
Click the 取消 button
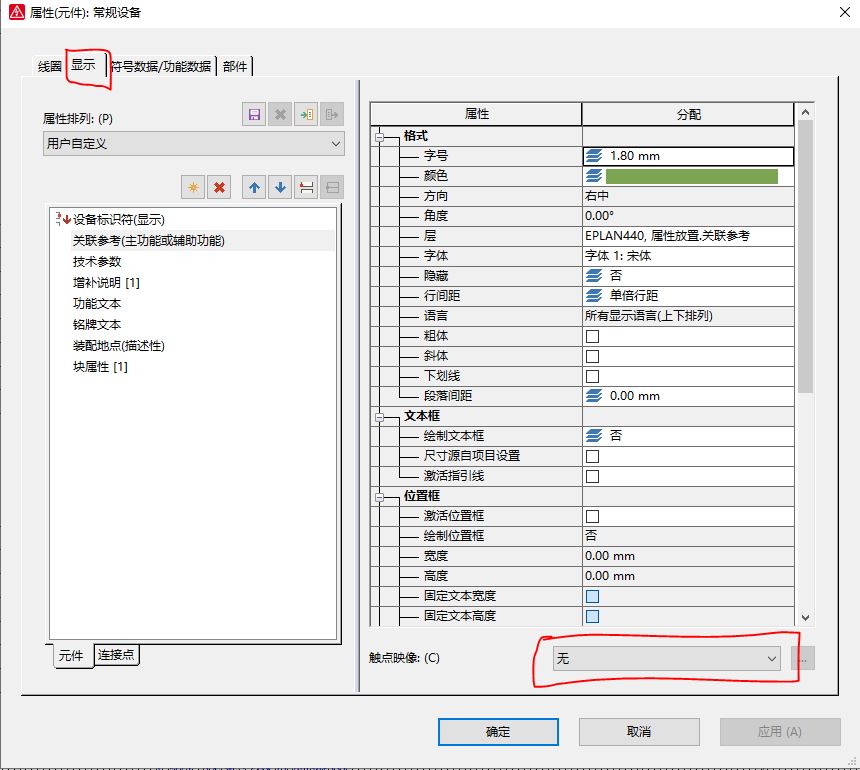[639, 732]
